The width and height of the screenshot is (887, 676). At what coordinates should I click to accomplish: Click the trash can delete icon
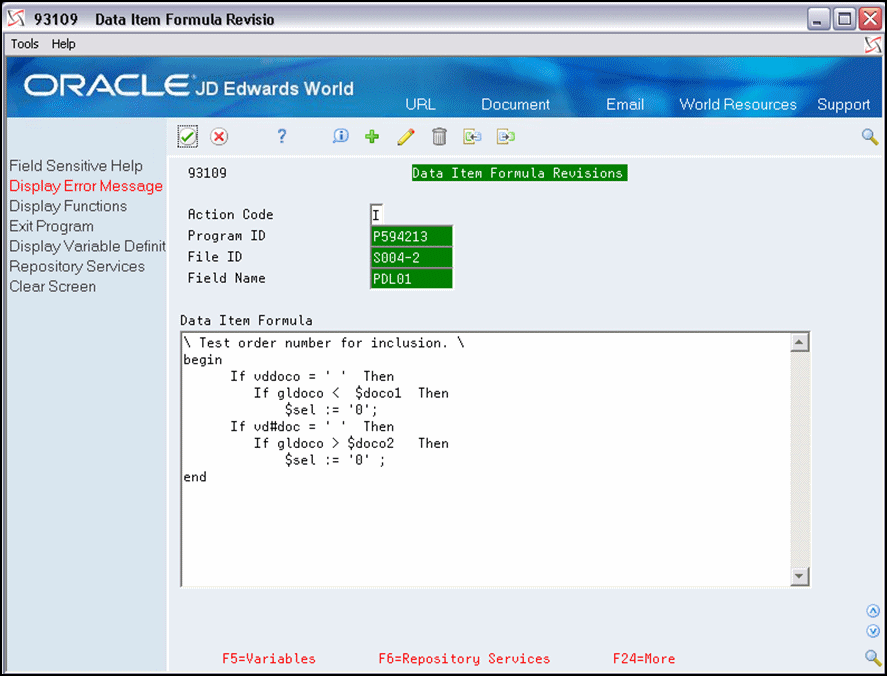tap(439, 136)
